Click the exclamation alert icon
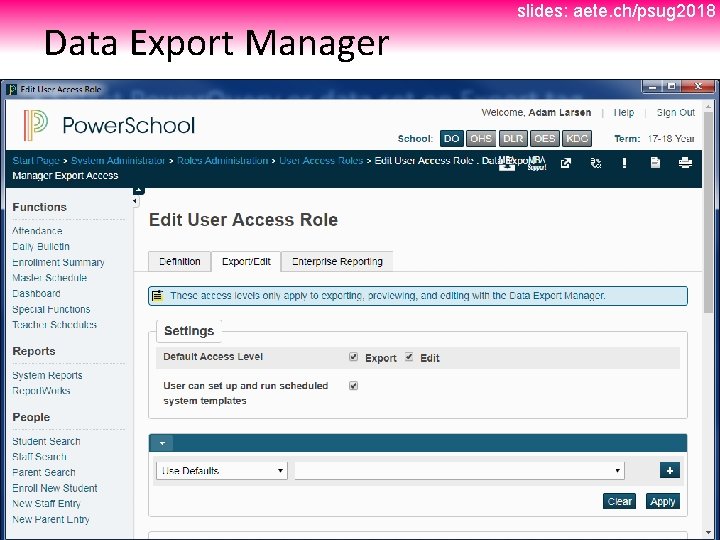 point(624,163)
